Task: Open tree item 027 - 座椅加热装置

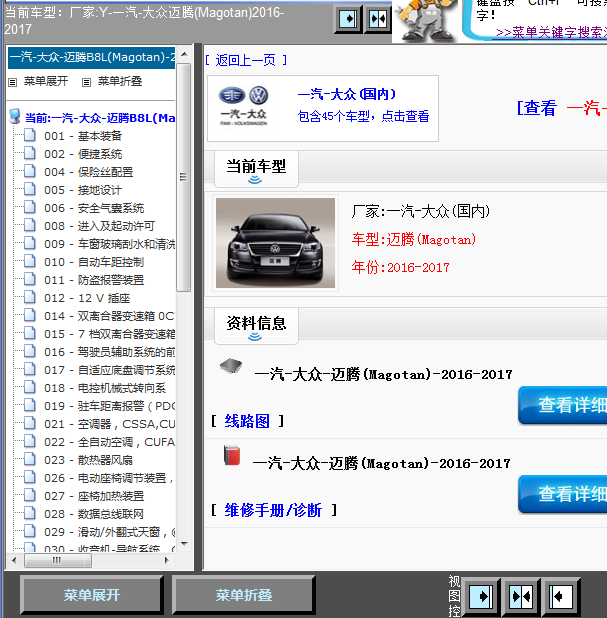Action: (x=94, y=496)
